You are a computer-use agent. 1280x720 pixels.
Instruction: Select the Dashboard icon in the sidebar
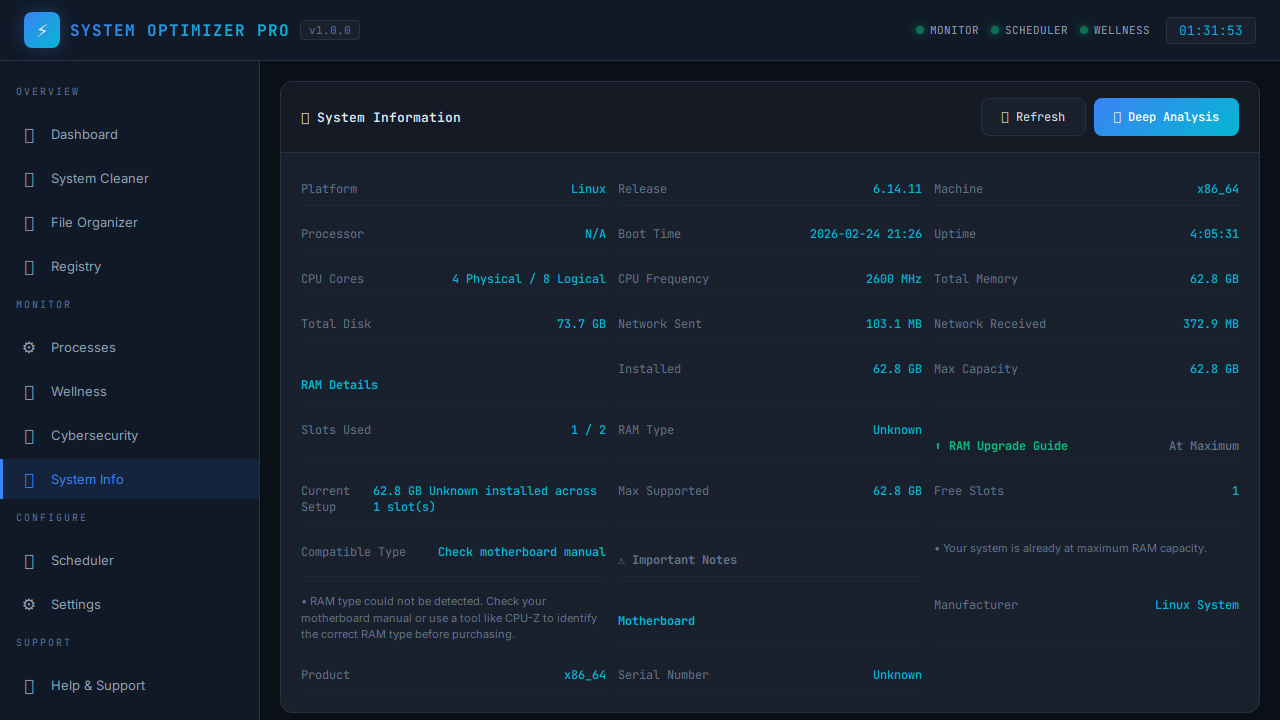29,135
